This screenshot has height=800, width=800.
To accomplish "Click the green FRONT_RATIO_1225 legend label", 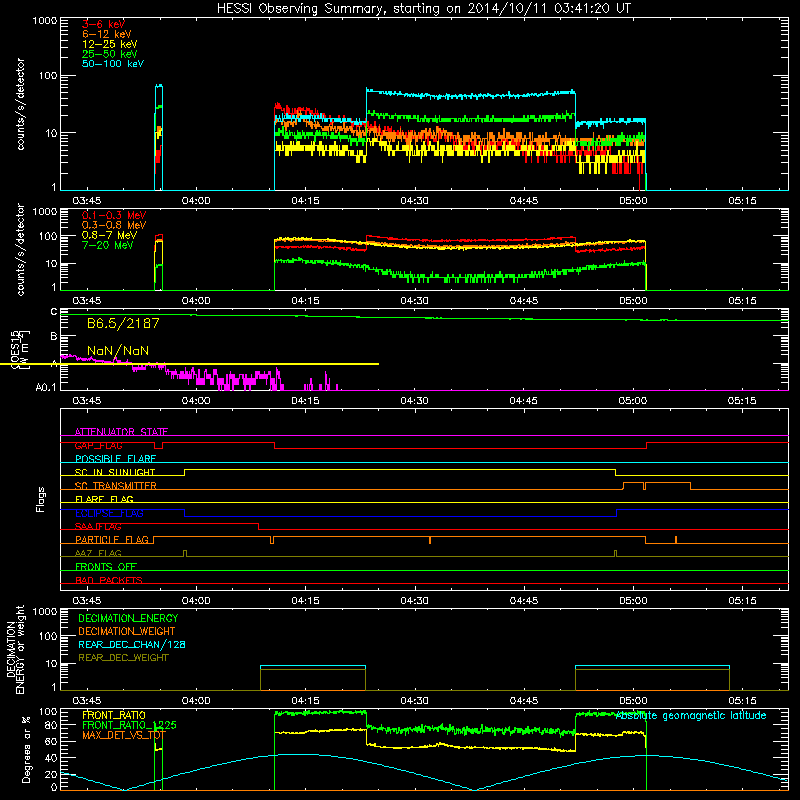I will click(129, 725).
